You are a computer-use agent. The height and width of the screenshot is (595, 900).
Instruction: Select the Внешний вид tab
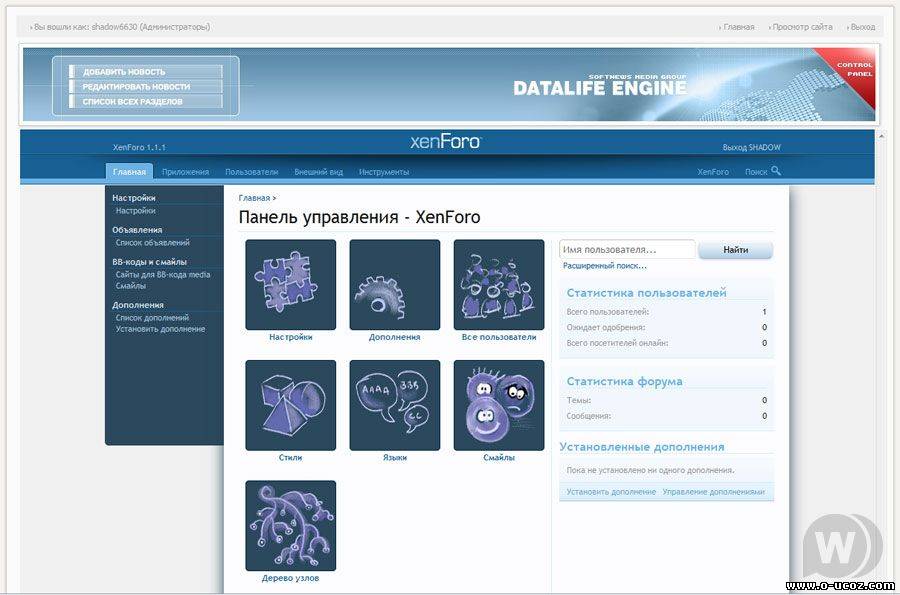pyautogui.click(x=319, y=172)
